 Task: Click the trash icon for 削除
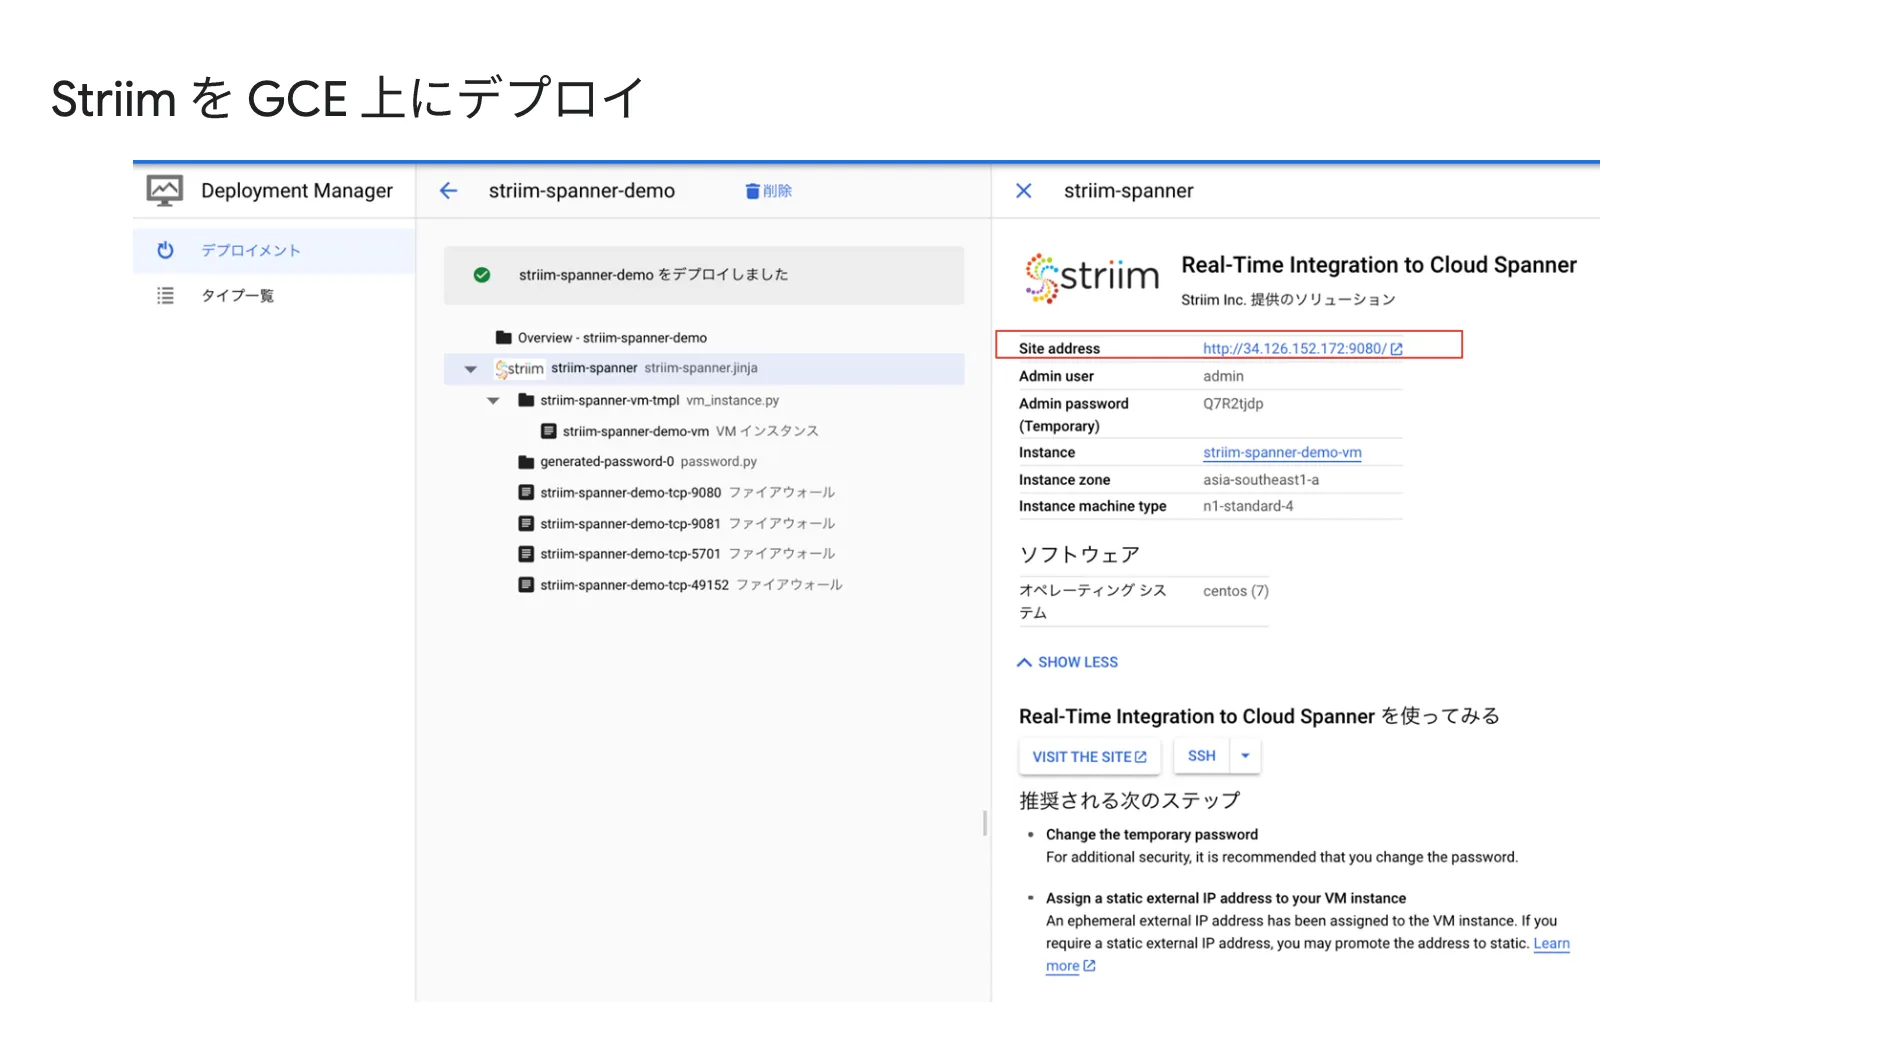click(x=752, y=191)
